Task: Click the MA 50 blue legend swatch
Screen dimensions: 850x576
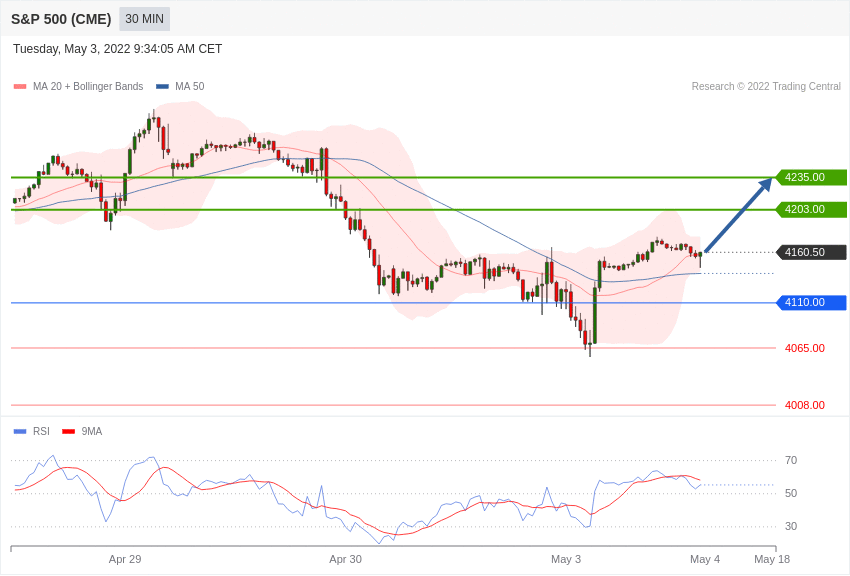Action: 162,87
